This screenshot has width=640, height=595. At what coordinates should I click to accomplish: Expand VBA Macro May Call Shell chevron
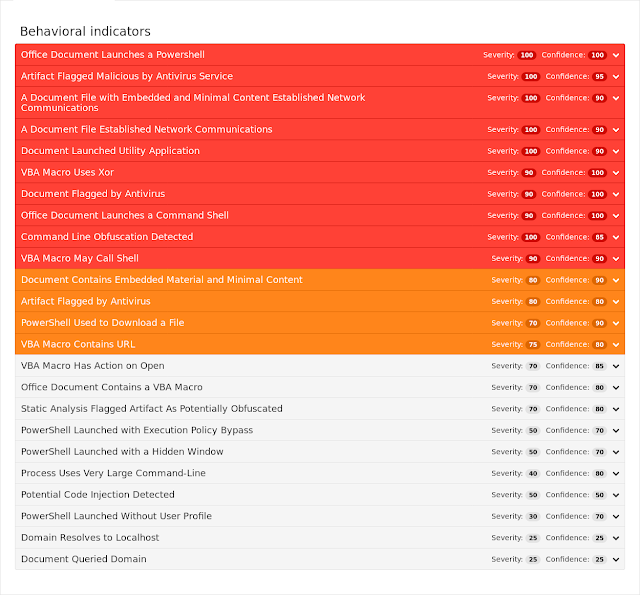[616, 259]
